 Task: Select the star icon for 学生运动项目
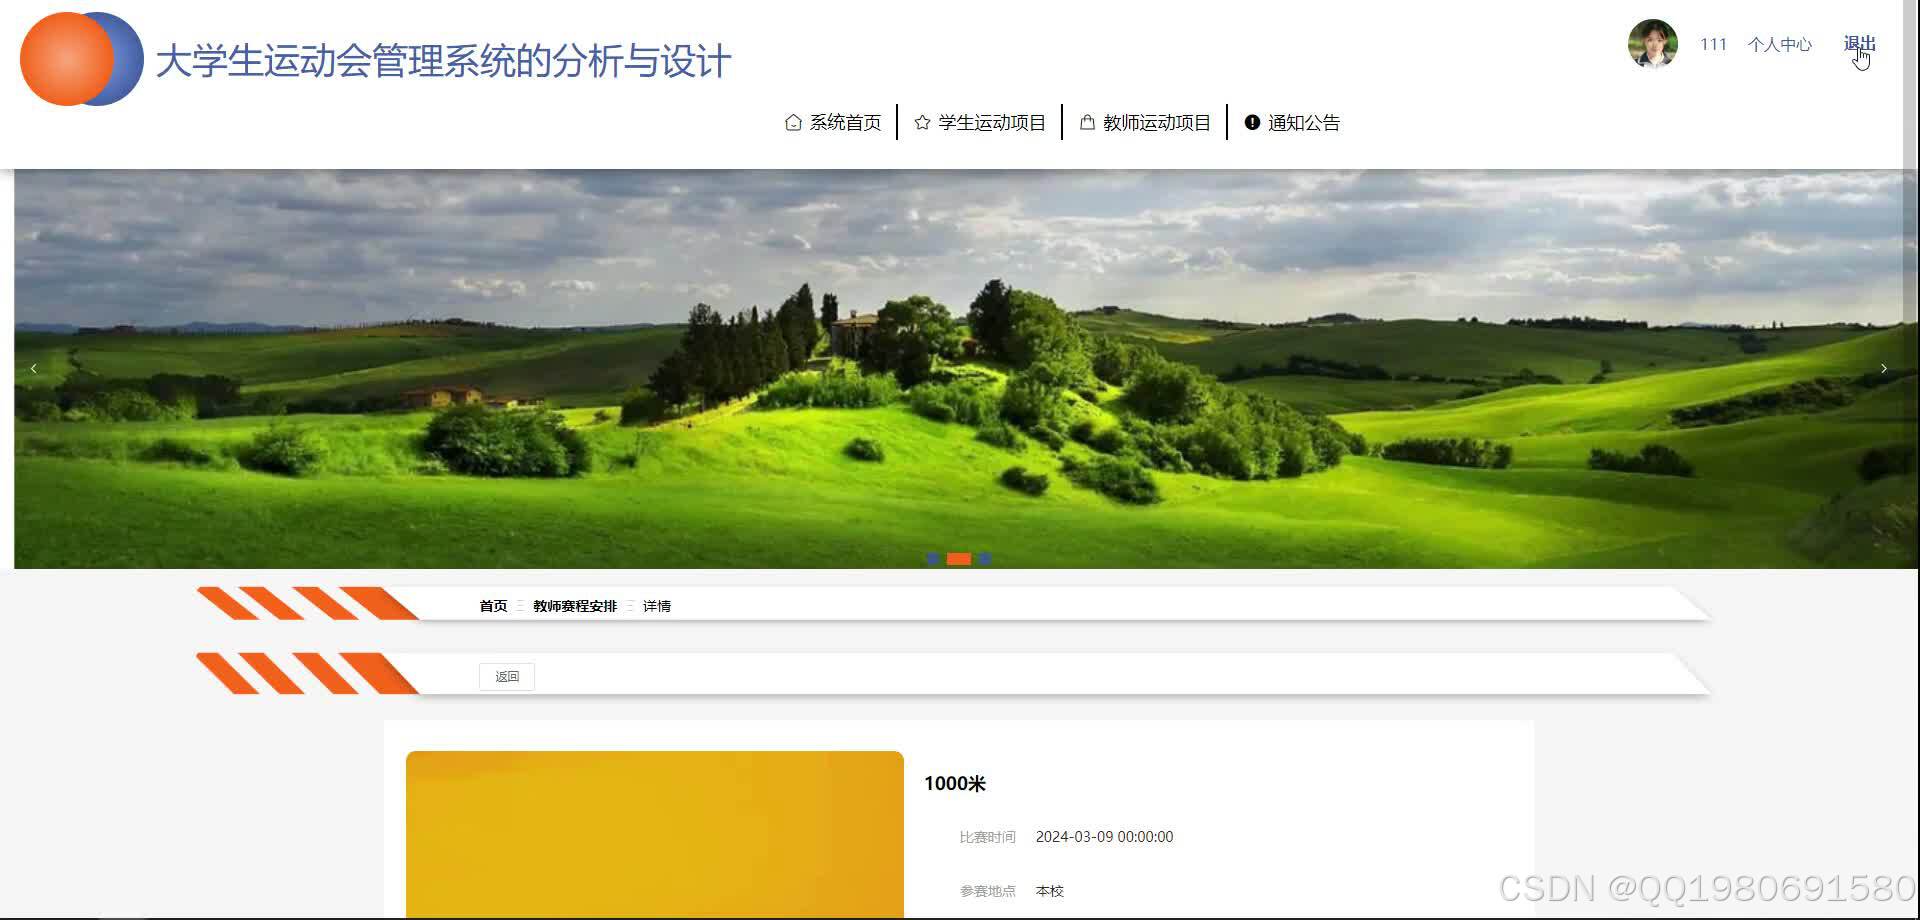tap(922, 121)
